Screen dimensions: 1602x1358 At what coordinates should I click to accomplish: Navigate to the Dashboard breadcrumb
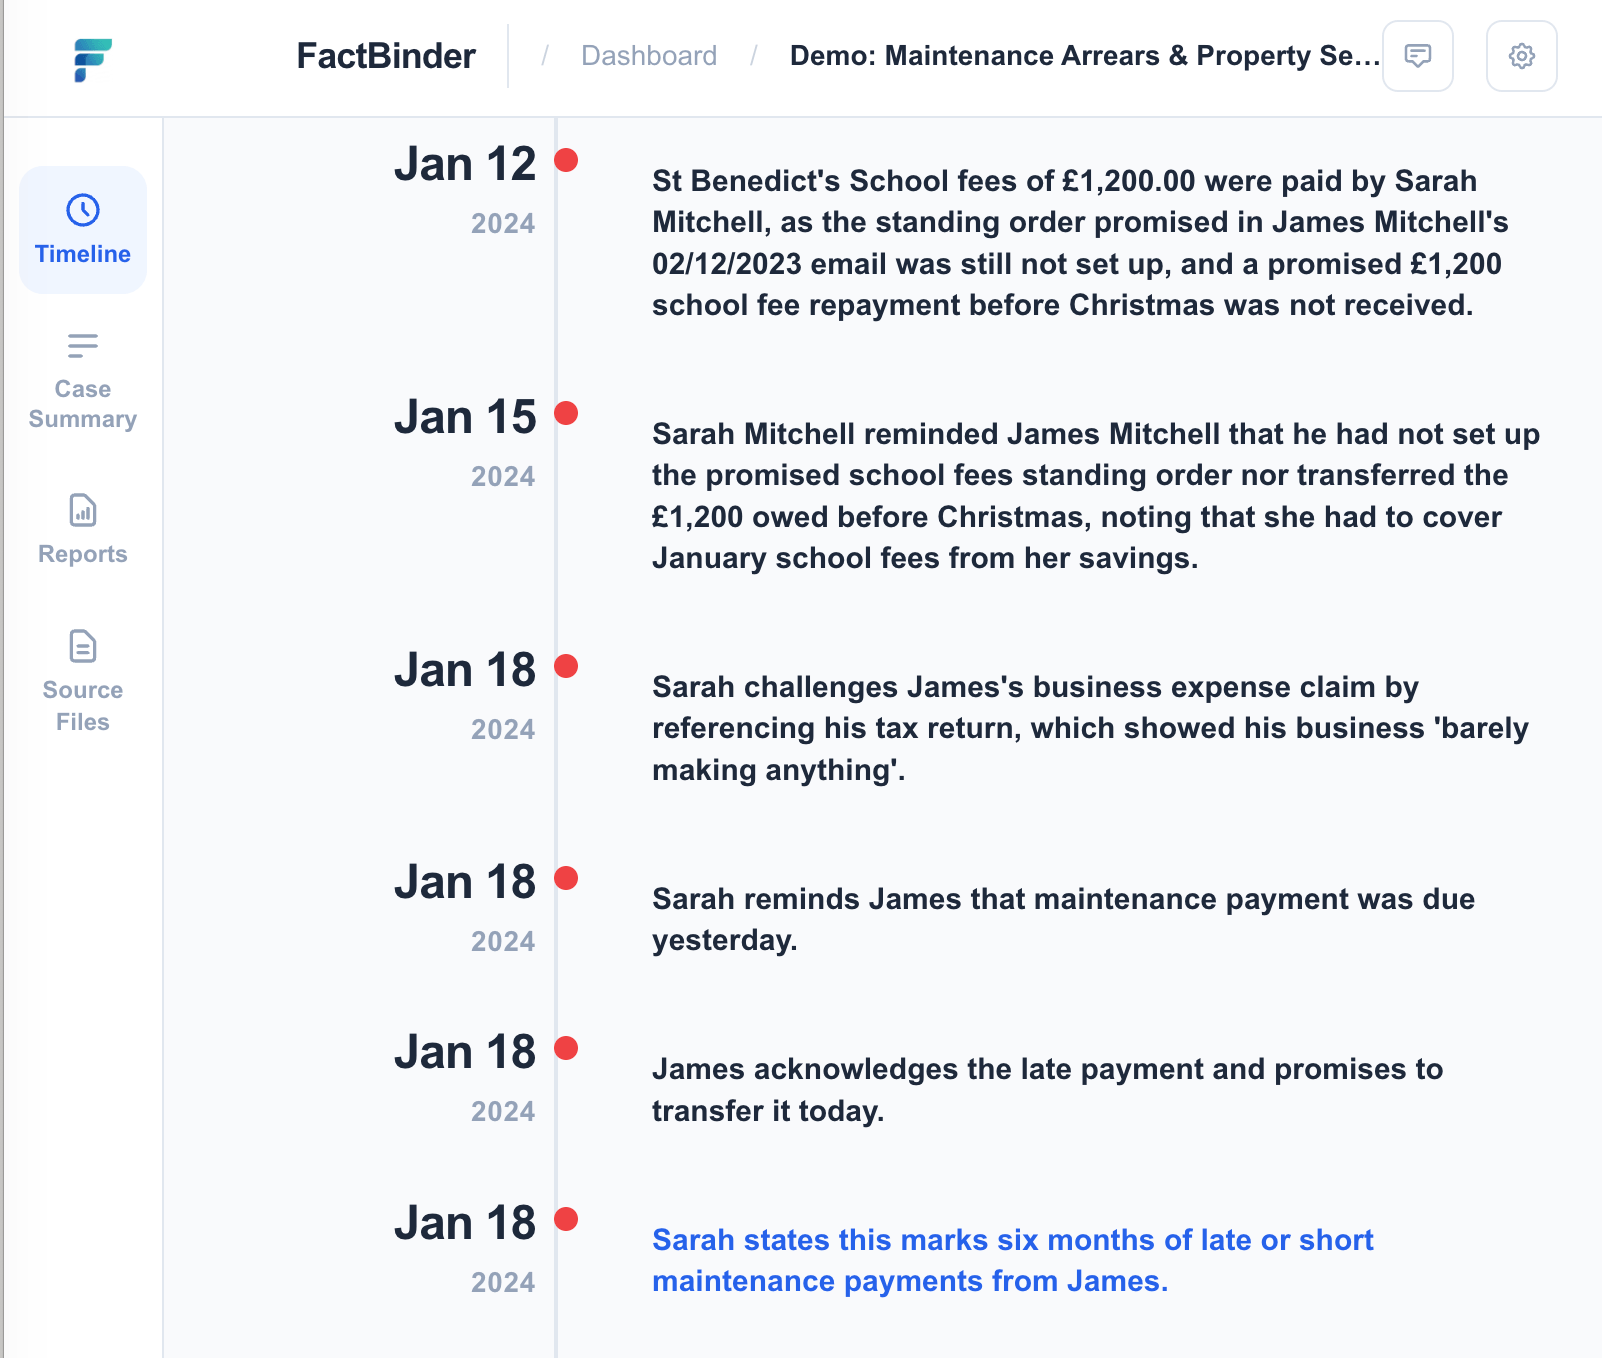649,56
